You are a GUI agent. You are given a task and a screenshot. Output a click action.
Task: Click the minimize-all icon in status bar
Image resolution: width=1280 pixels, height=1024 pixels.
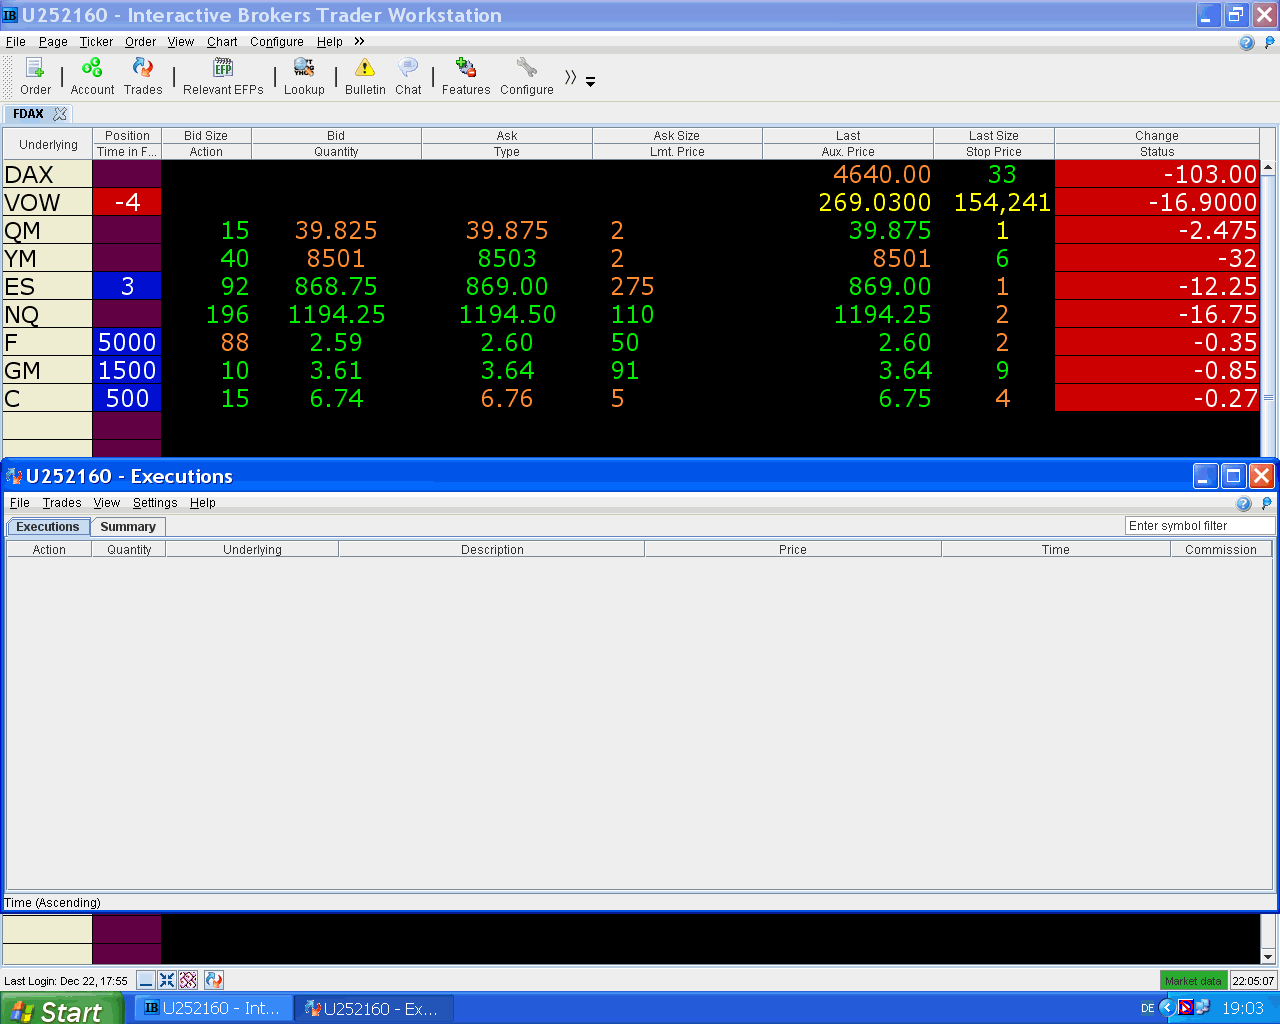[146, 980]
